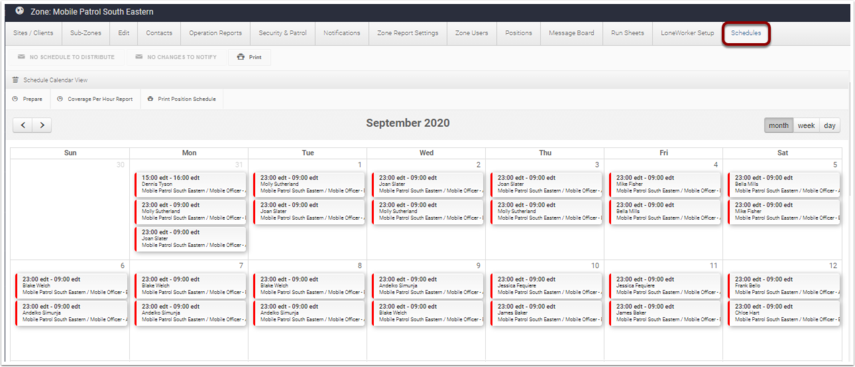Open the Run Sheets tab
The height and width of the screenshot is (367, 855).
click(627, 33)
